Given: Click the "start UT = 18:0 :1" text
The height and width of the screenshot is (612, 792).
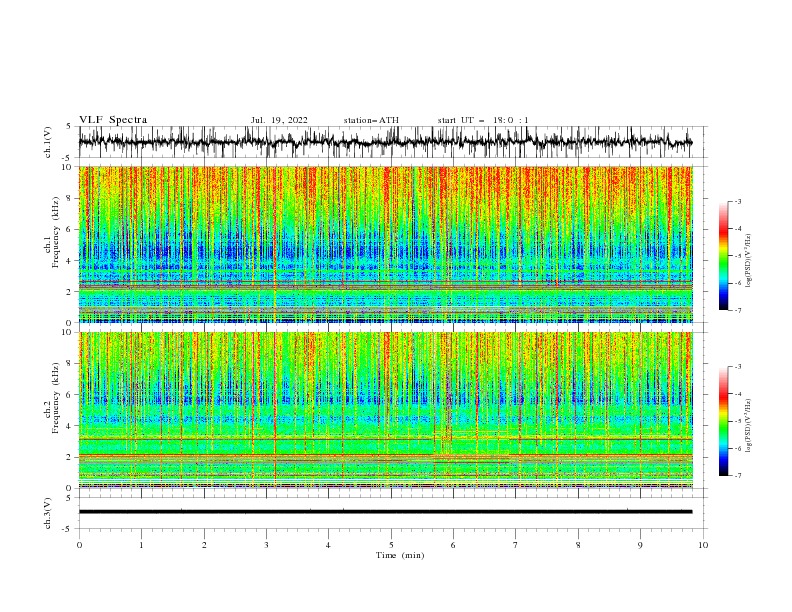Looking at the screenshot, I should [x=483, y=120].
